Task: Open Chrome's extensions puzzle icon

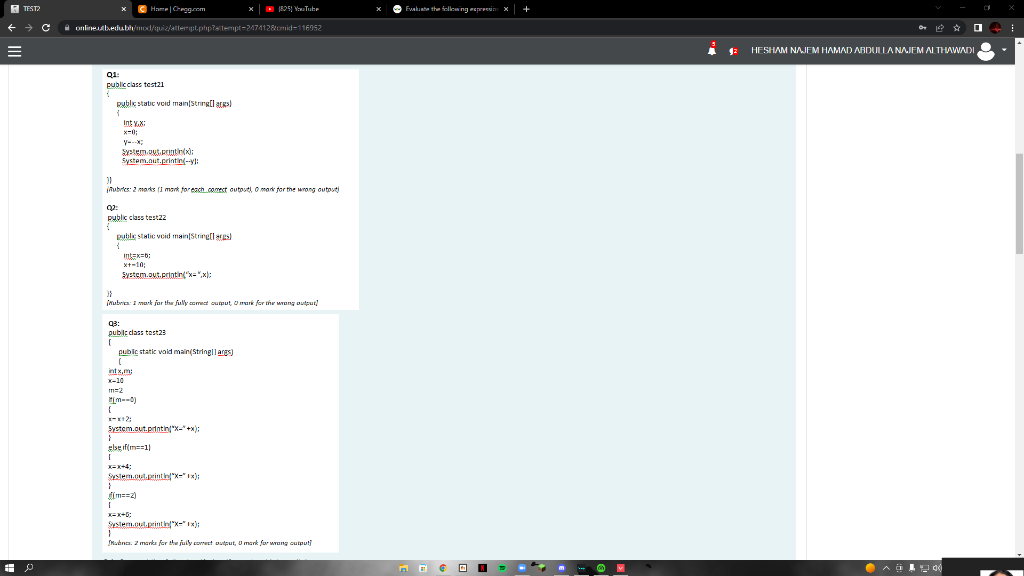Action: pyautogui.click(x=978, y=28)
